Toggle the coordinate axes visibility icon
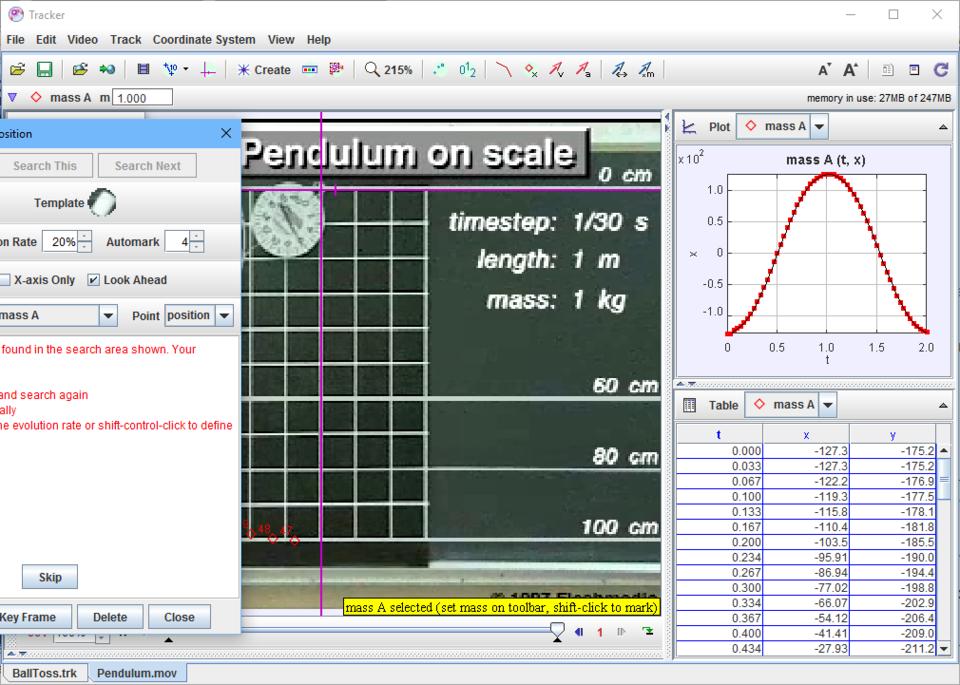The image size is (960, 685). [x=209, y=70]
